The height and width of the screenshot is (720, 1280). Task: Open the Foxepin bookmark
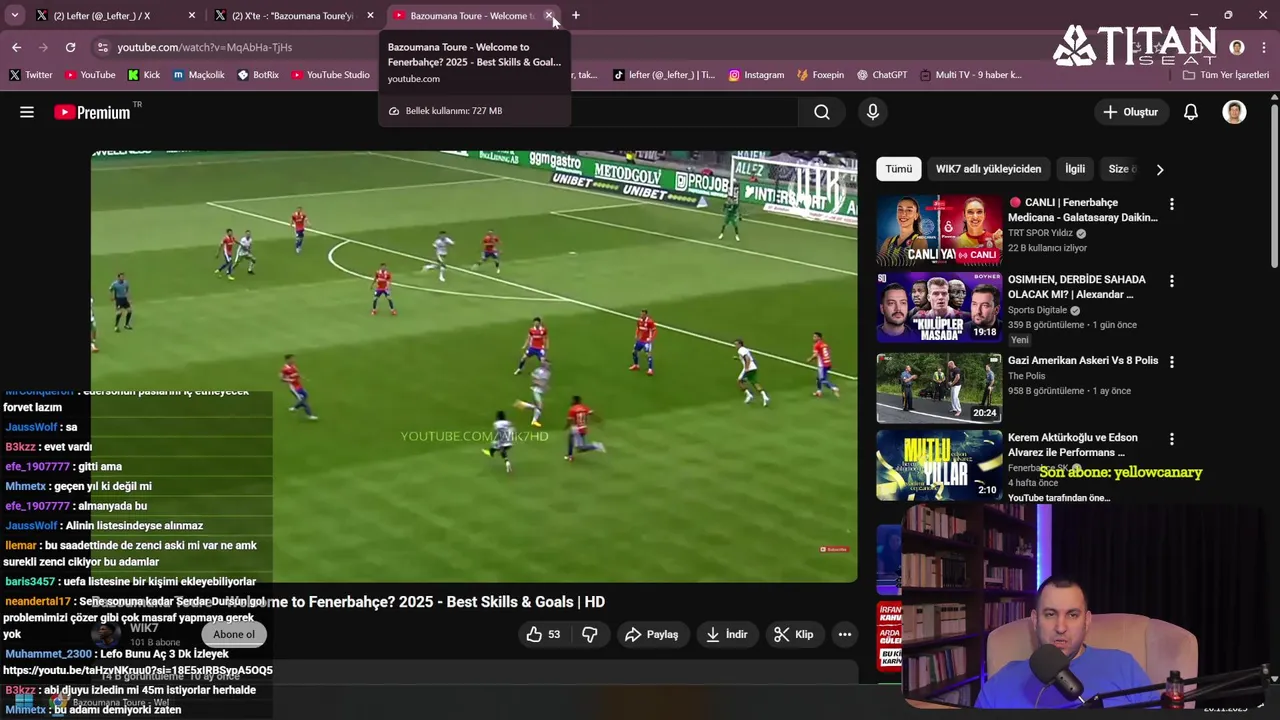[x=820, y=75]
